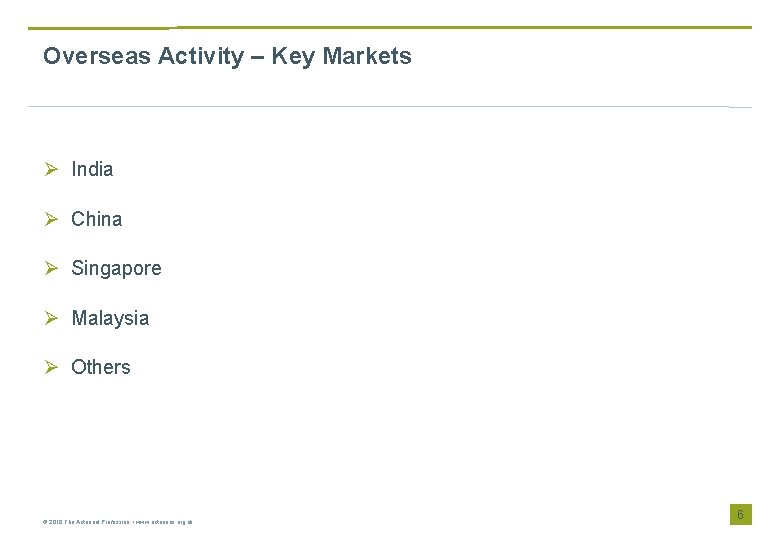Click the arrow bullet beside China
Screen dimensions: 780x540
click(51, 219)
